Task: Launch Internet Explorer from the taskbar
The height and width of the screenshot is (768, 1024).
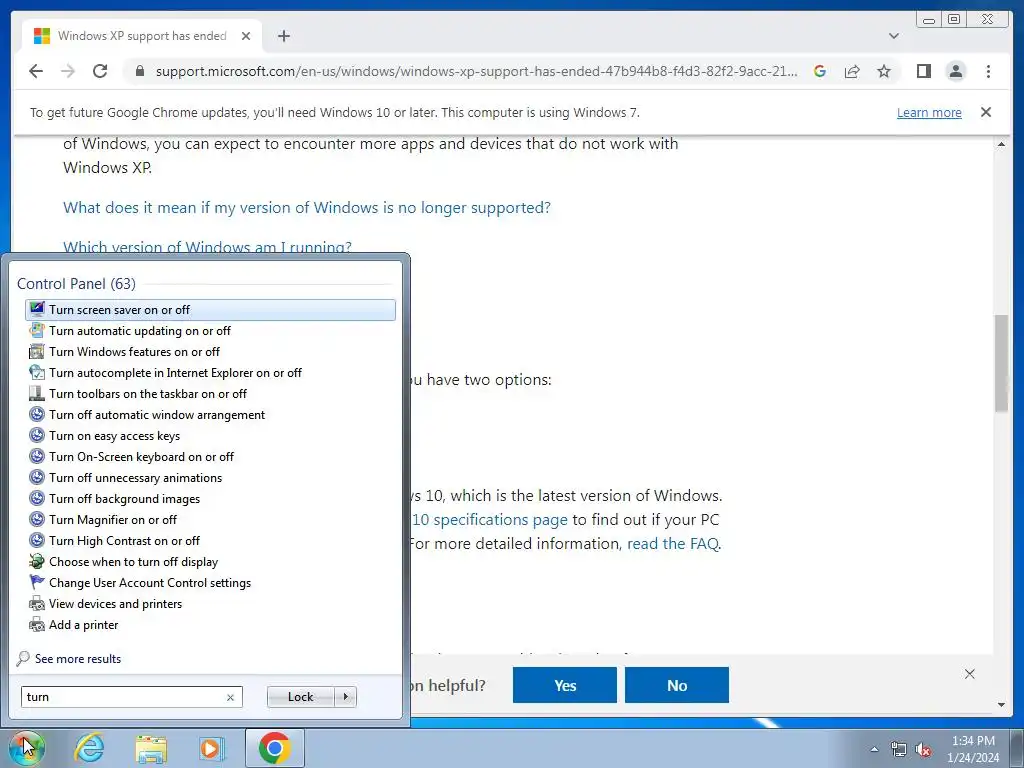Action: coord(89,748)
